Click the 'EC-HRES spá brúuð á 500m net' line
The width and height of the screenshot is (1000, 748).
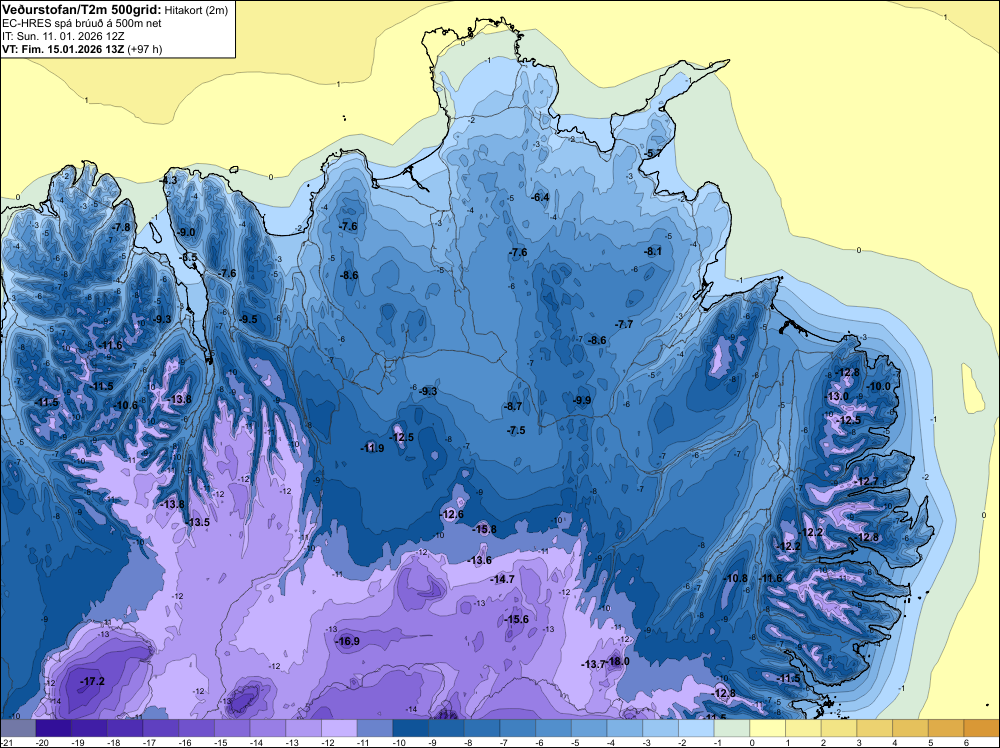(x=82, y=23)
